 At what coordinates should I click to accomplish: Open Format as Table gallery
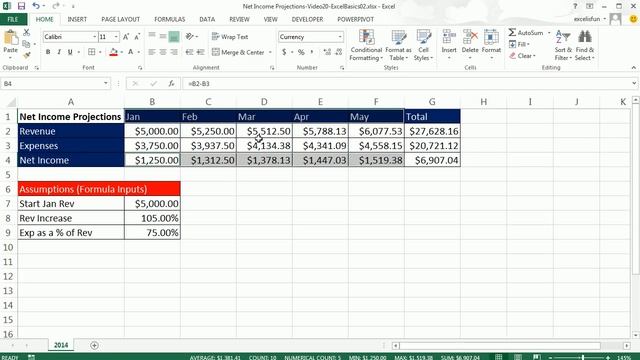coord(398,46)
